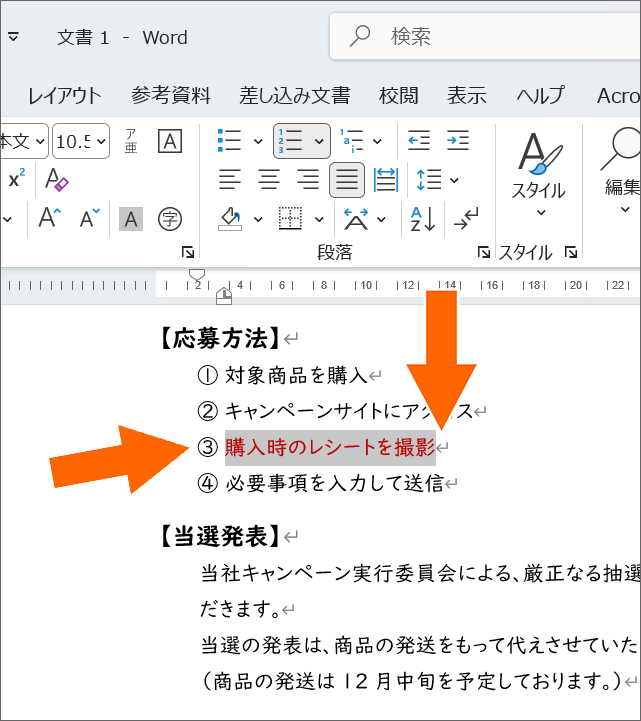Toggle the numbered list button
Screen dimensions: 641x721
coord(290,141)
